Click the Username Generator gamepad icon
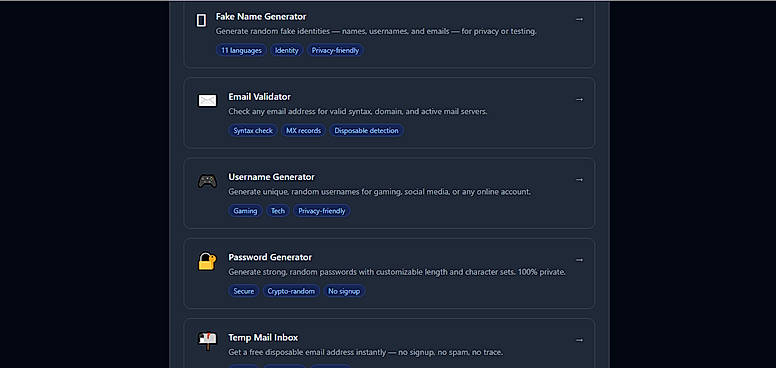Viewport: 776px width, 368px height. pyautogui.click(x=207, y=181)
